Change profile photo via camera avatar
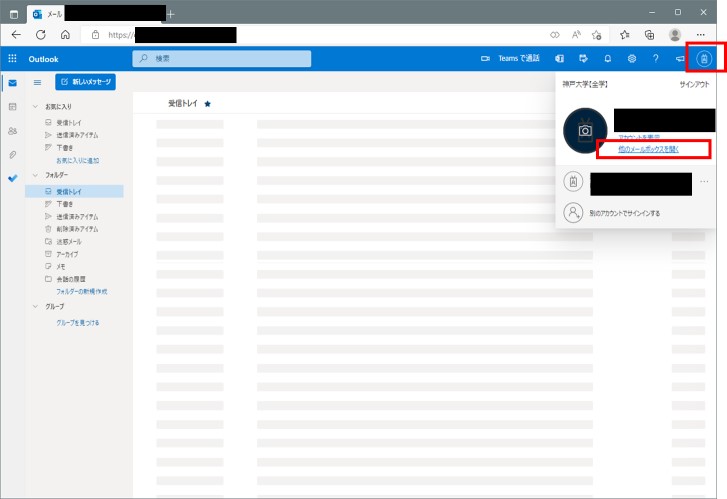 click(585, 131)
